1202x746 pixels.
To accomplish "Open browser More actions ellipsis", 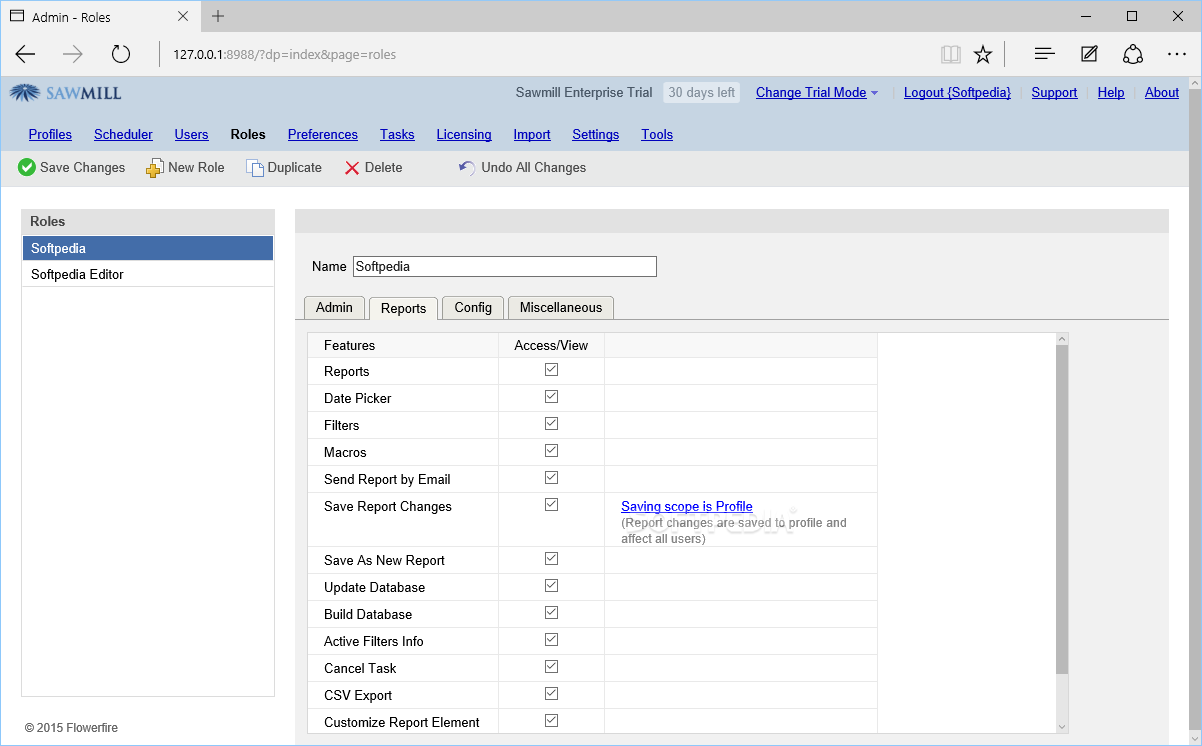I will pyautogui.click(x=1177, y=54).
